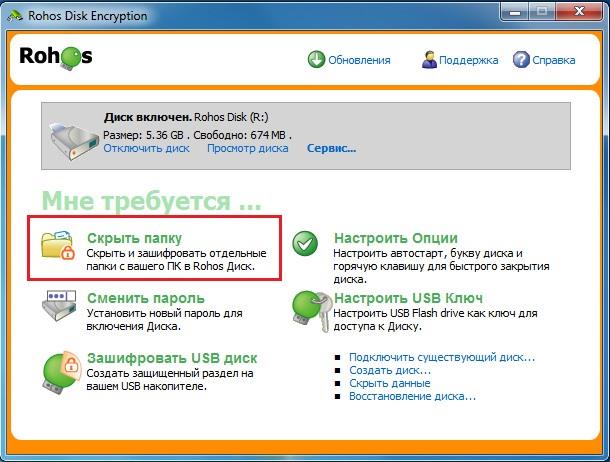
Task: Click the Support person icon
Action: click(430, 60)
